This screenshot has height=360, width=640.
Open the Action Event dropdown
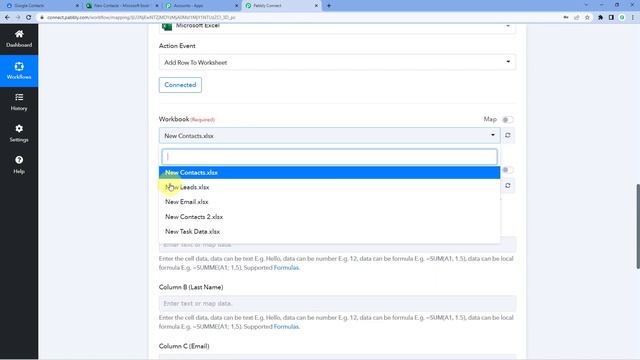pyautogui.click(x=337, y=62)
